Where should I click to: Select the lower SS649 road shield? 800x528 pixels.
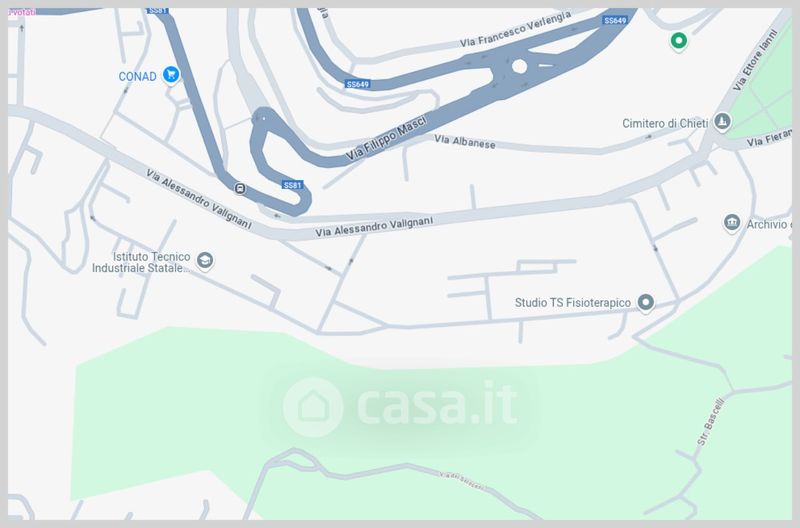(358, 84)
